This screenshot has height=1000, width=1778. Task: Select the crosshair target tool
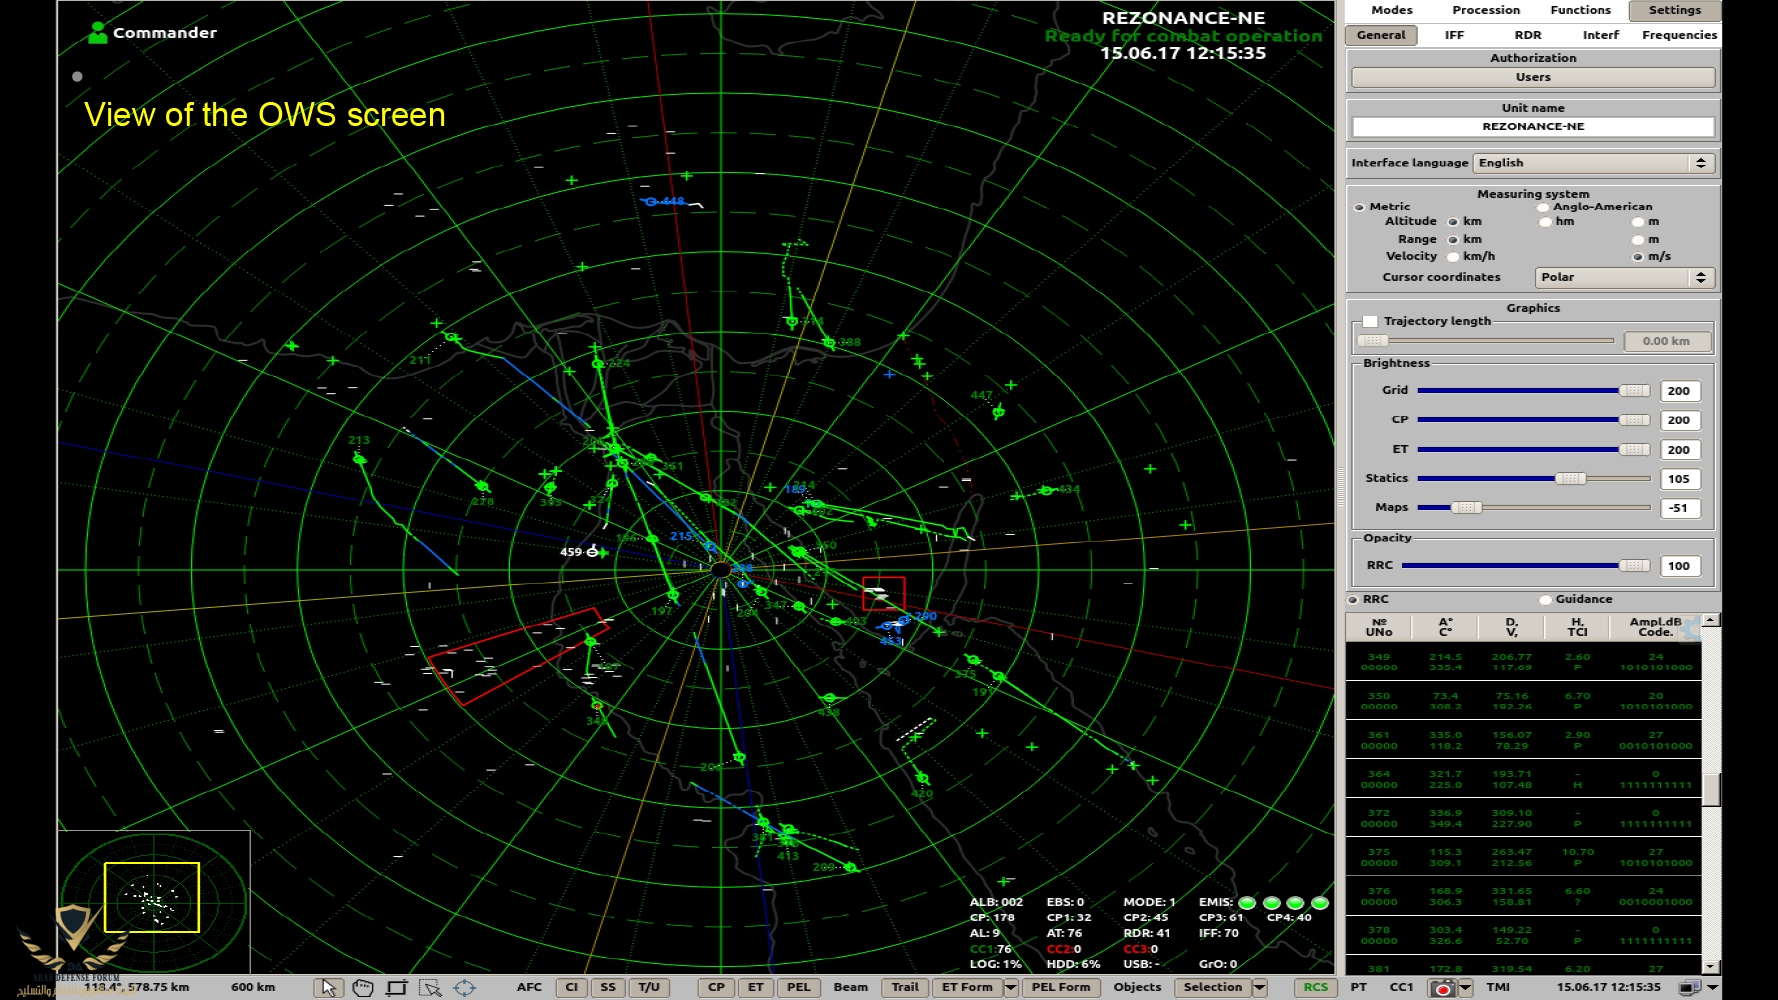[464, 987]
